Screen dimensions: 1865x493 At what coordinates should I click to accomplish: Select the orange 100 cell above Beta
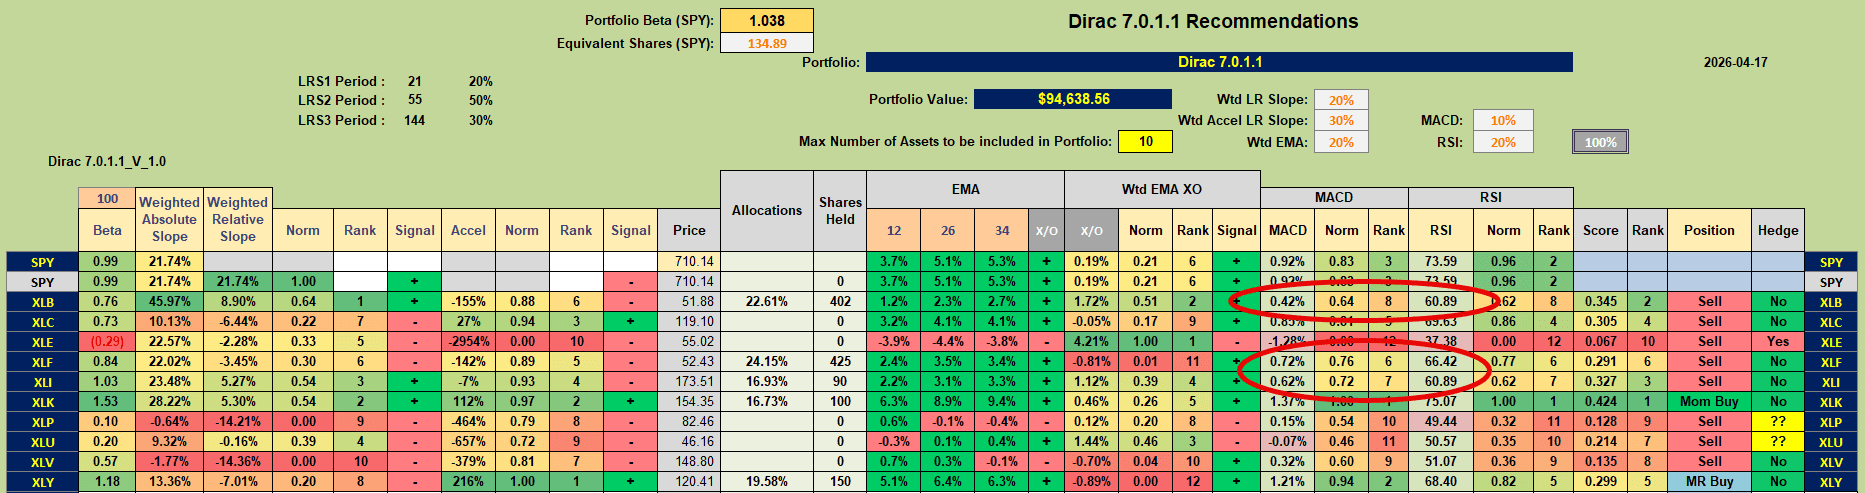click(107, 199)
